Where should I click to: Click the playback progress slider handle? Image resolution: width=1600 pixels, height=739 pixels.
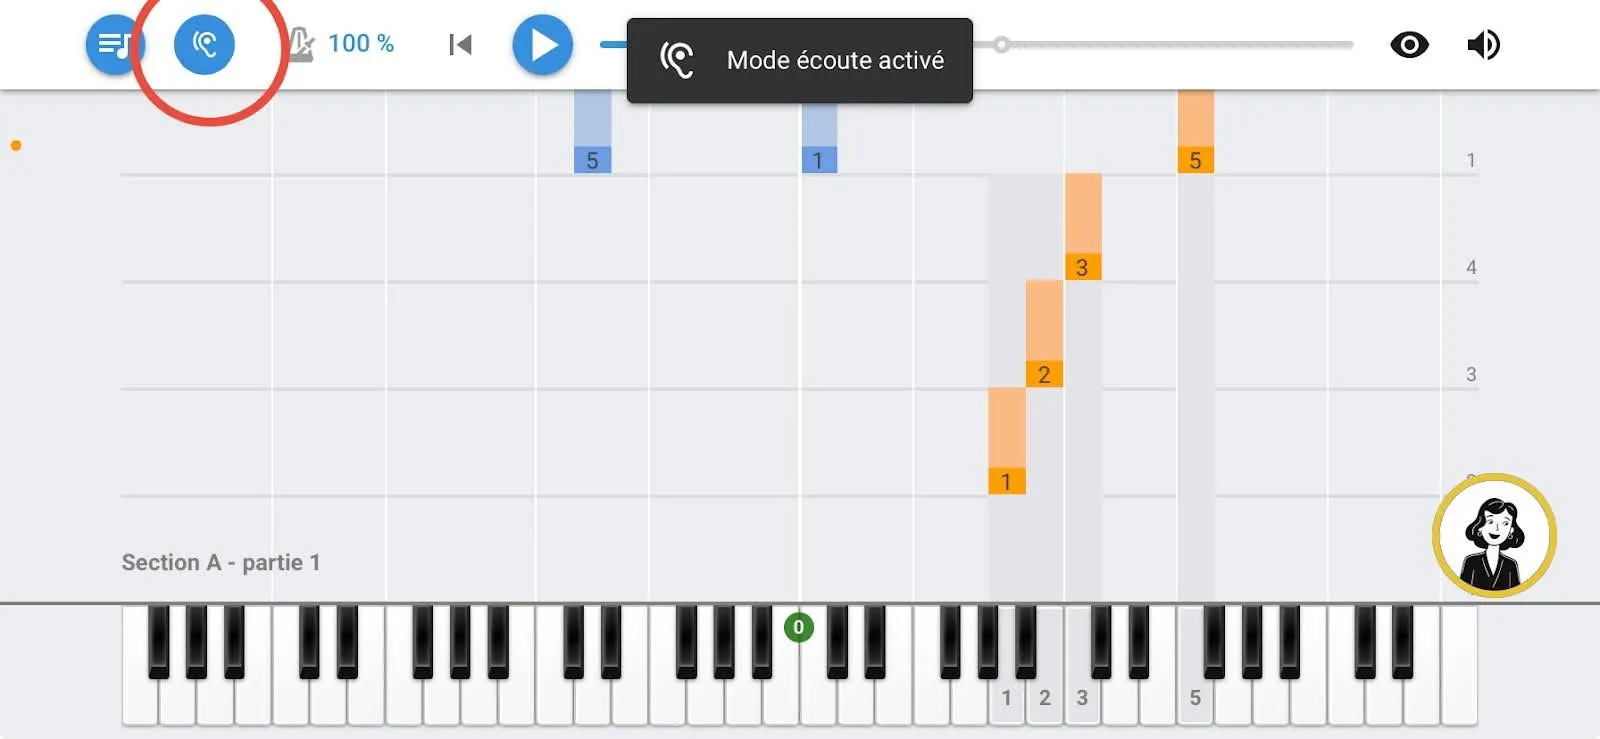pos(1001,44)
